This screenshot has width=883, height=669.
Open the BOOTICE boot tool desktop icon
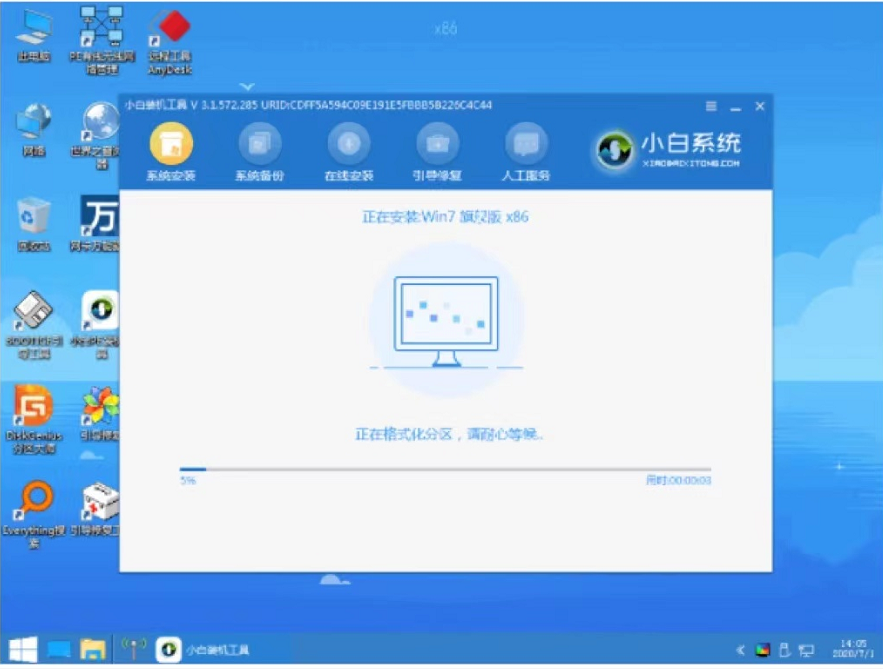(x=34, y=325)
